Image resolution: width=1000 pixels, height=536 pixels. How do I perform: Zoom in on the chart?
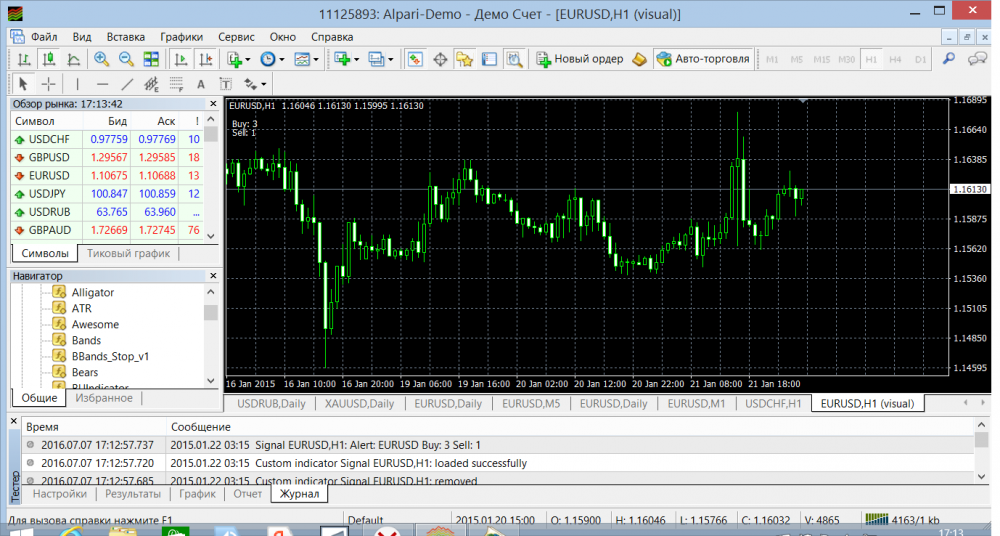(101, 59)
